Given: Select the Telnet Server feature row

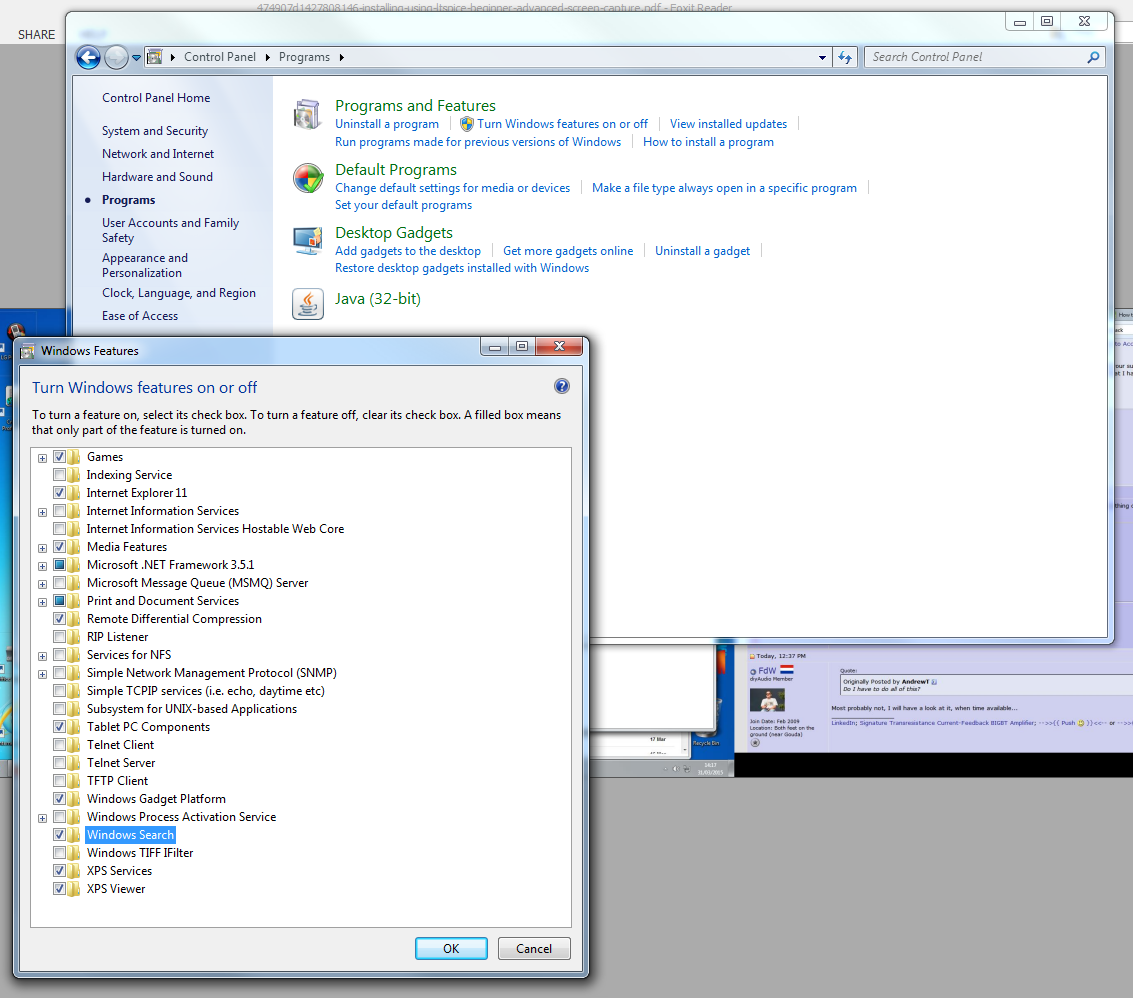Looking at the screenshot, I should (121, 762).
